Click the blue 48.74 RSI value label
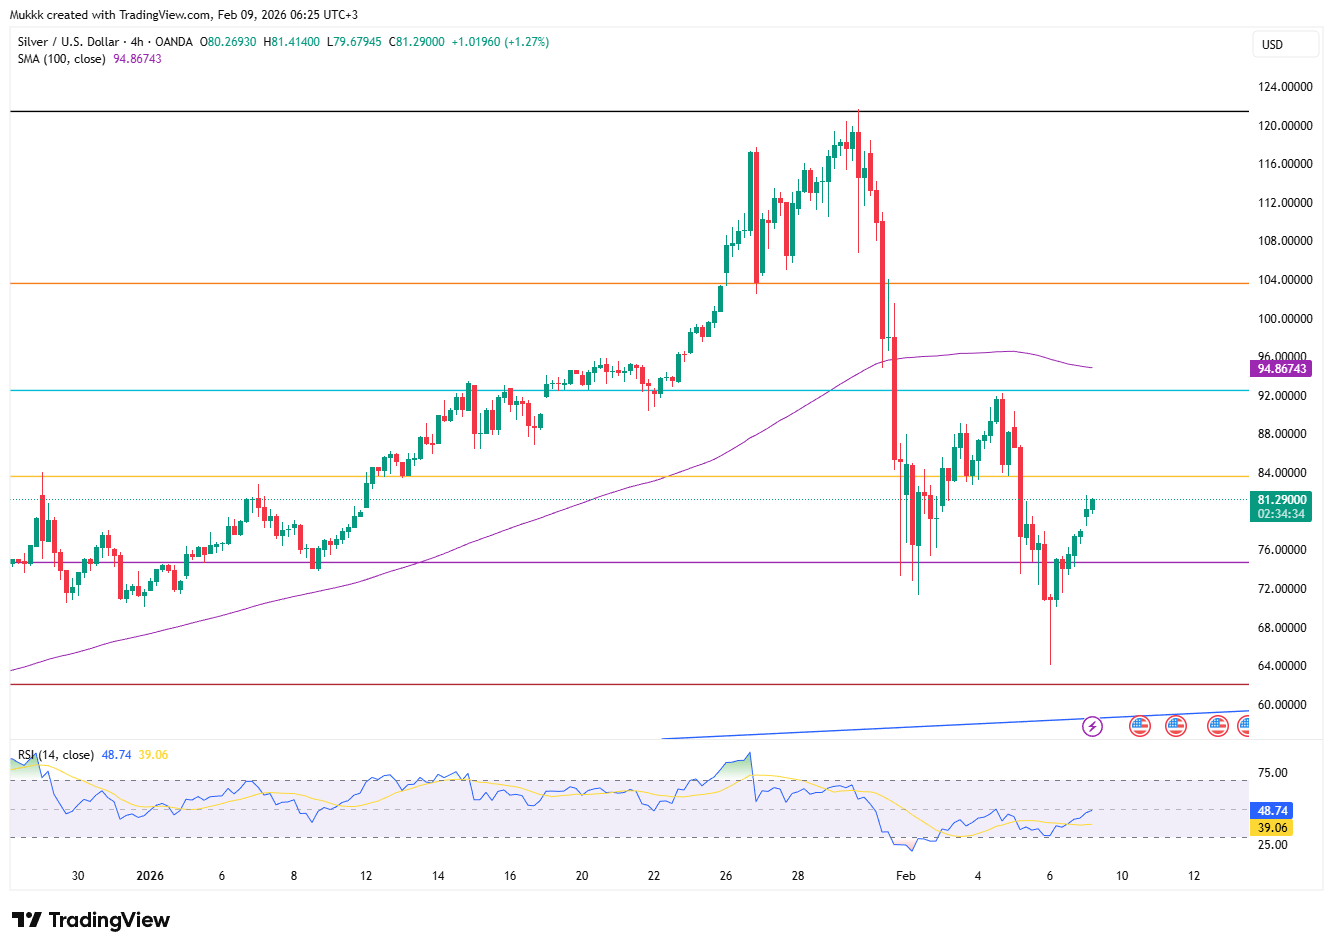The height and width of the screenshot is (950, 1333). tap(1272, 811)
